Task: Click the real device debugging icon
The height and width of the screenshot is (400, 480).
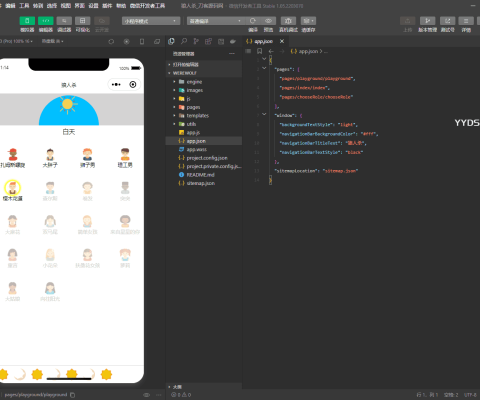Action: (288, 21)
